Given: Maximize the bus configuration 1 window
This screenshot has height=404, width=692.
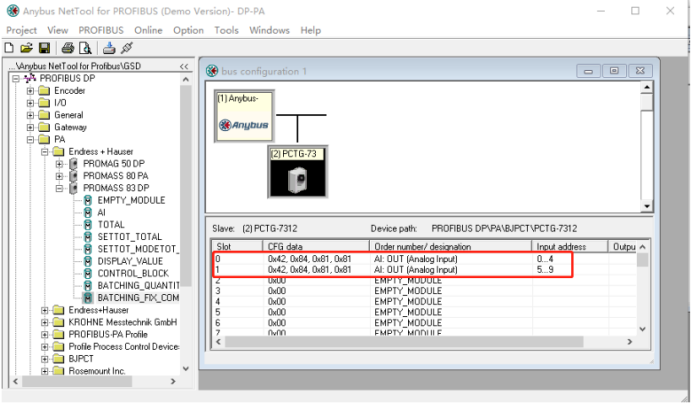Looking at the screenshot, I should tap(614, 71).
